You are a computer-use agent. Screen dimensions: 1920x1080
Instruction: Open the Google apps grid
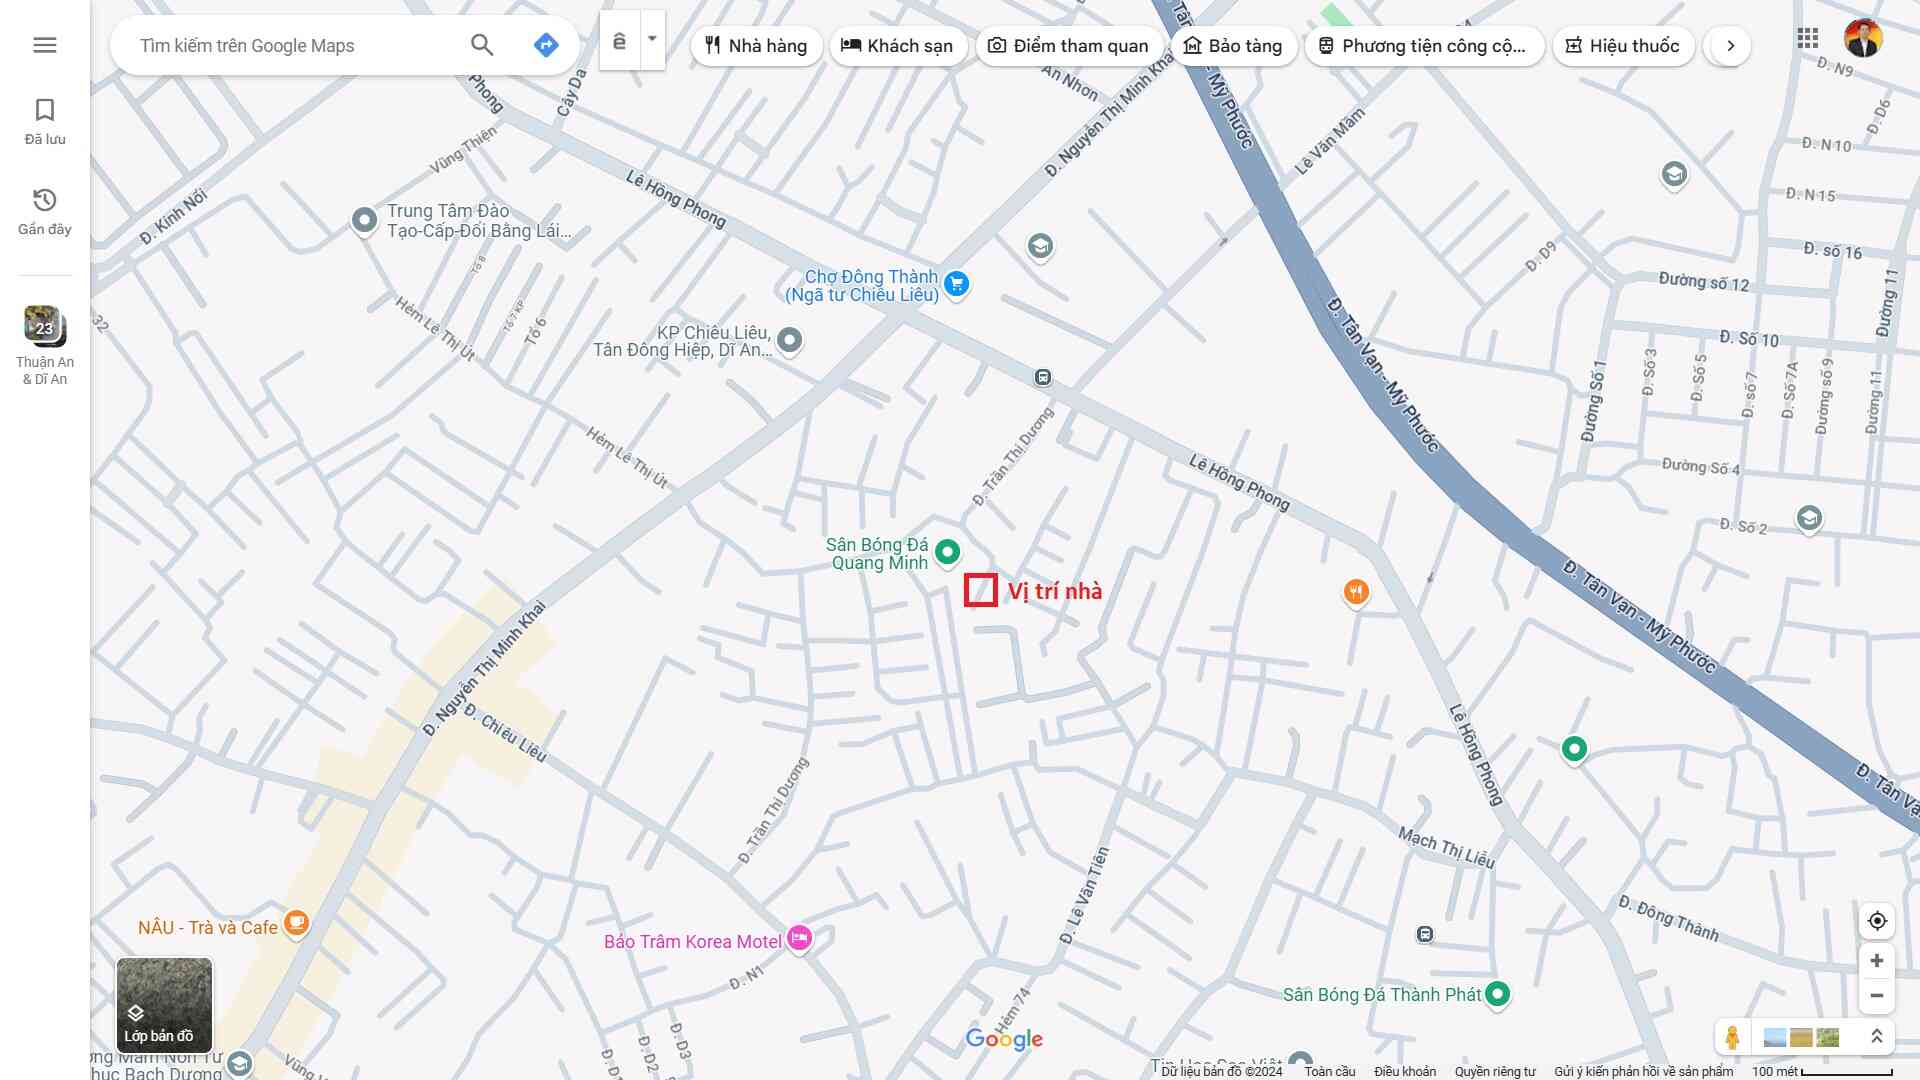pos(1808,39)
